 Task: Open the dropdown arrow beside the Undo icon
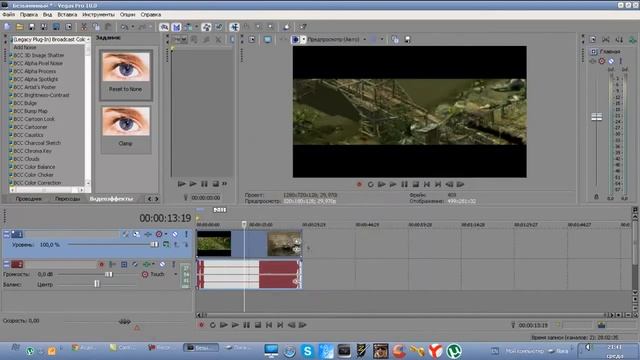coord(133,27)
